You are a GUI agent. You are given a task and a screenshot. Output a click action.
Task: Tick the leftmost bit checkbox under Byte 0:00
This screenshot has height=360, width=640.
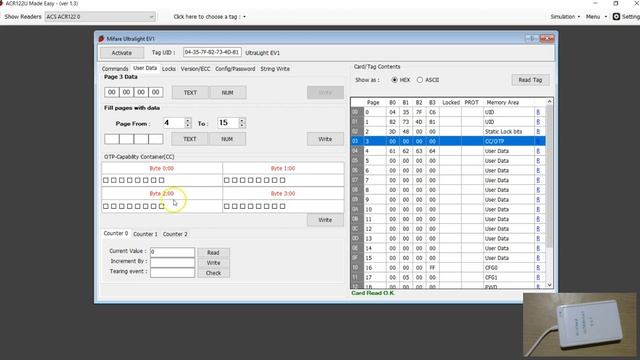click(106, 180)
